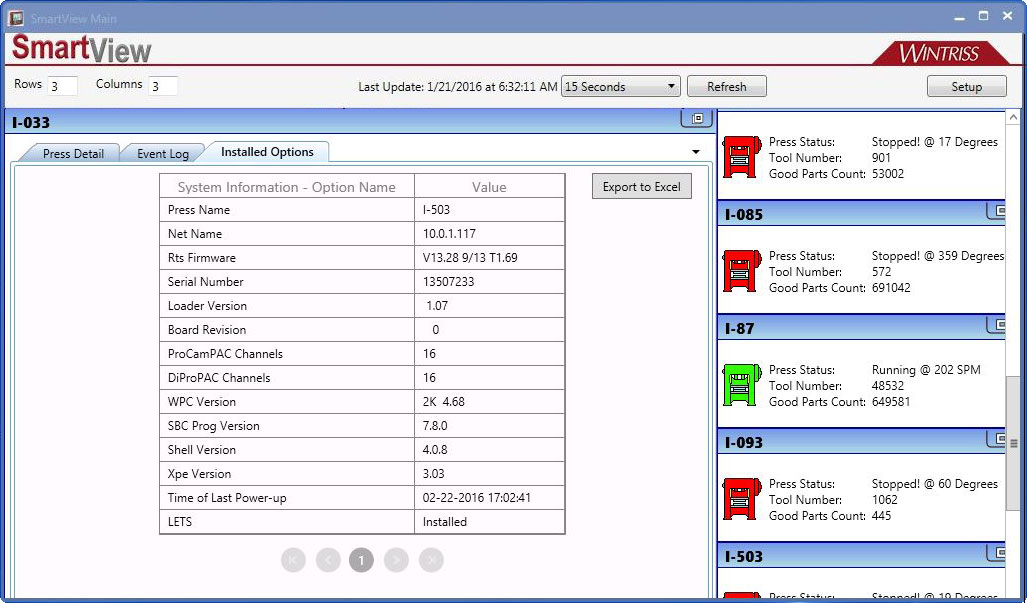Click the red press icon in the I-093 panel
The height and width of the screenshot is (603, 1027).
pyautogui.click(x=741, y=498)
